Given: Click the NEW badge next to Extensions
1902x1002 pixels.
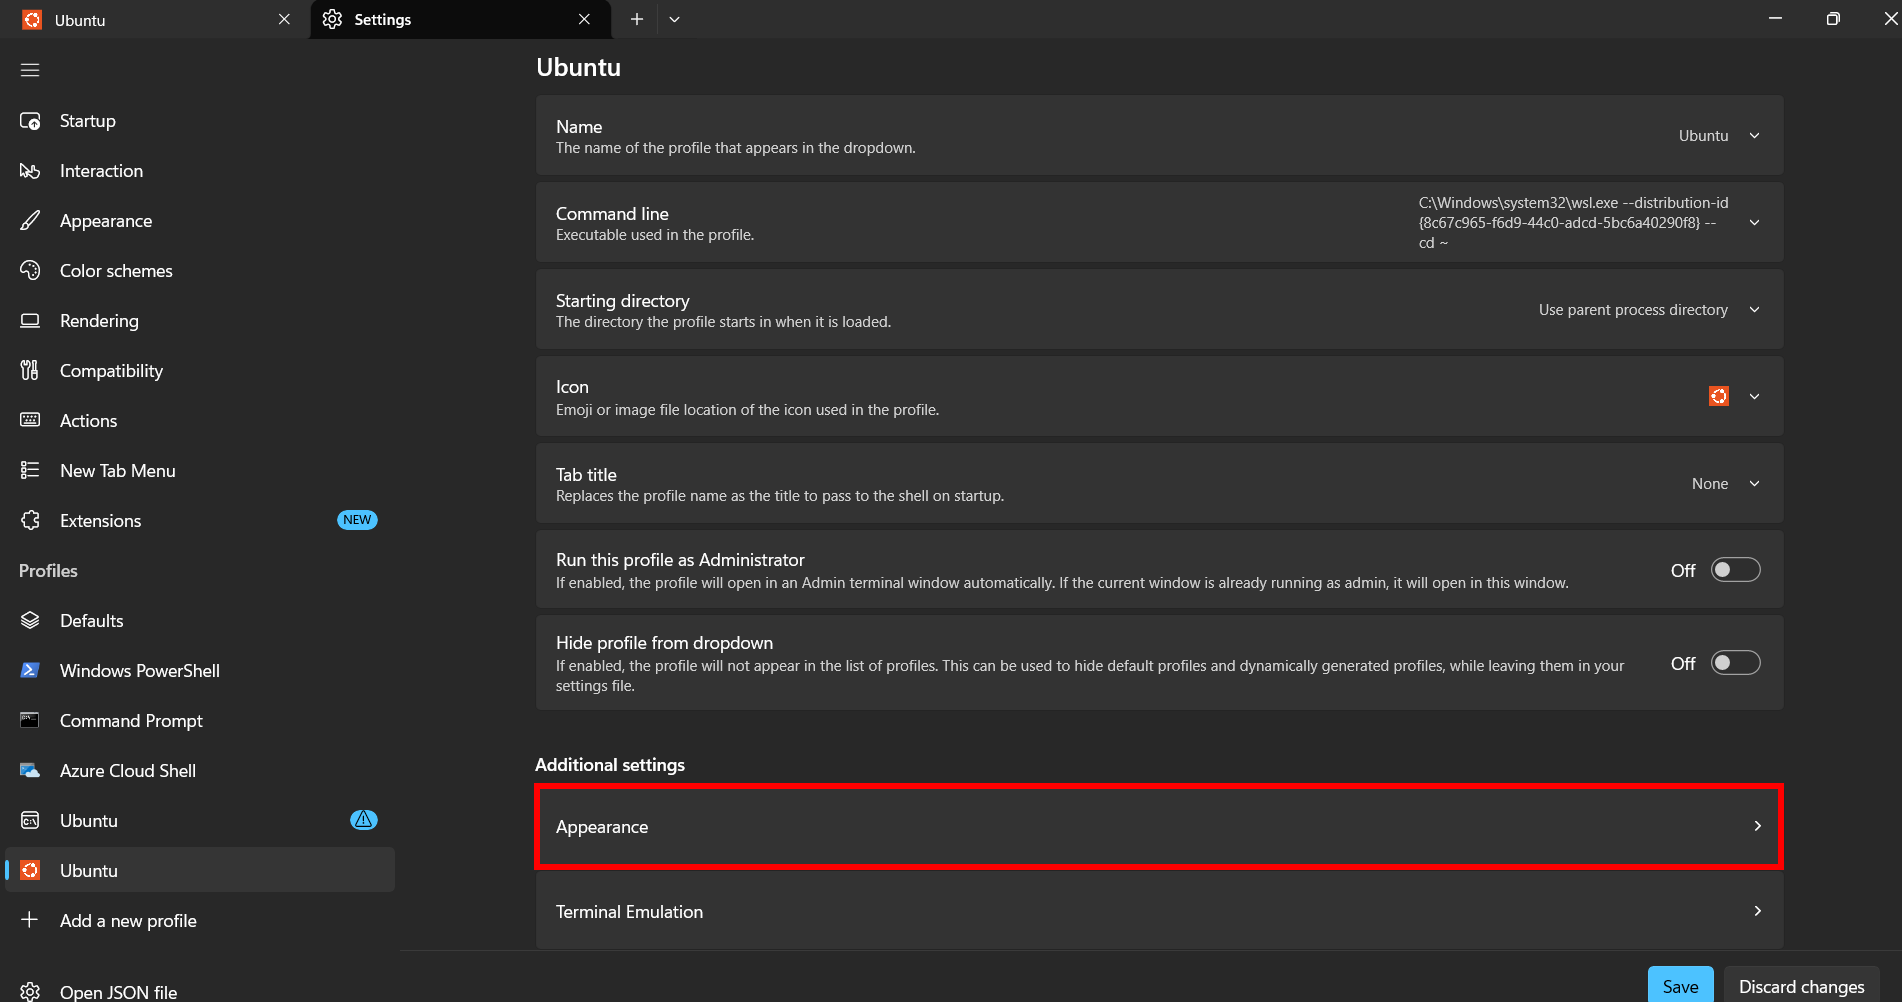Looking at the screenshot, I should [357, 520].
